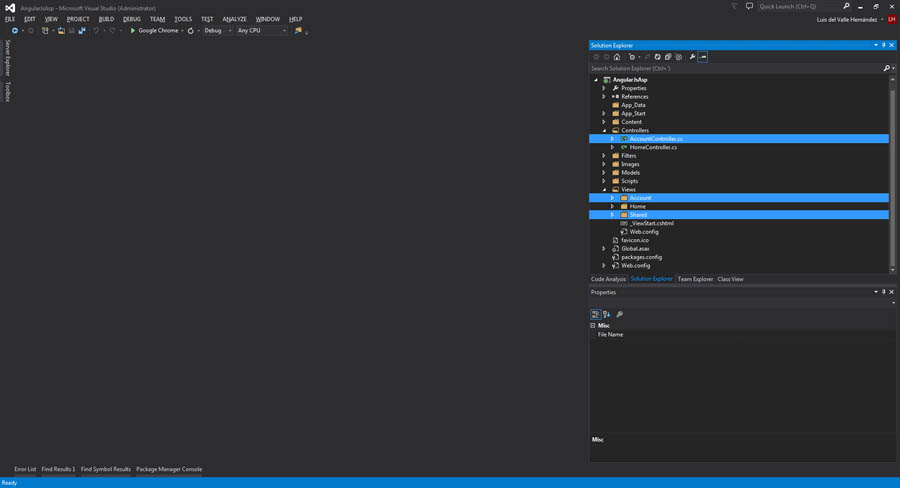Open the Debug configuration dropdown
The width and height of the screenshot is (900, 488).
pyautogui.click(x=217, y=31)
